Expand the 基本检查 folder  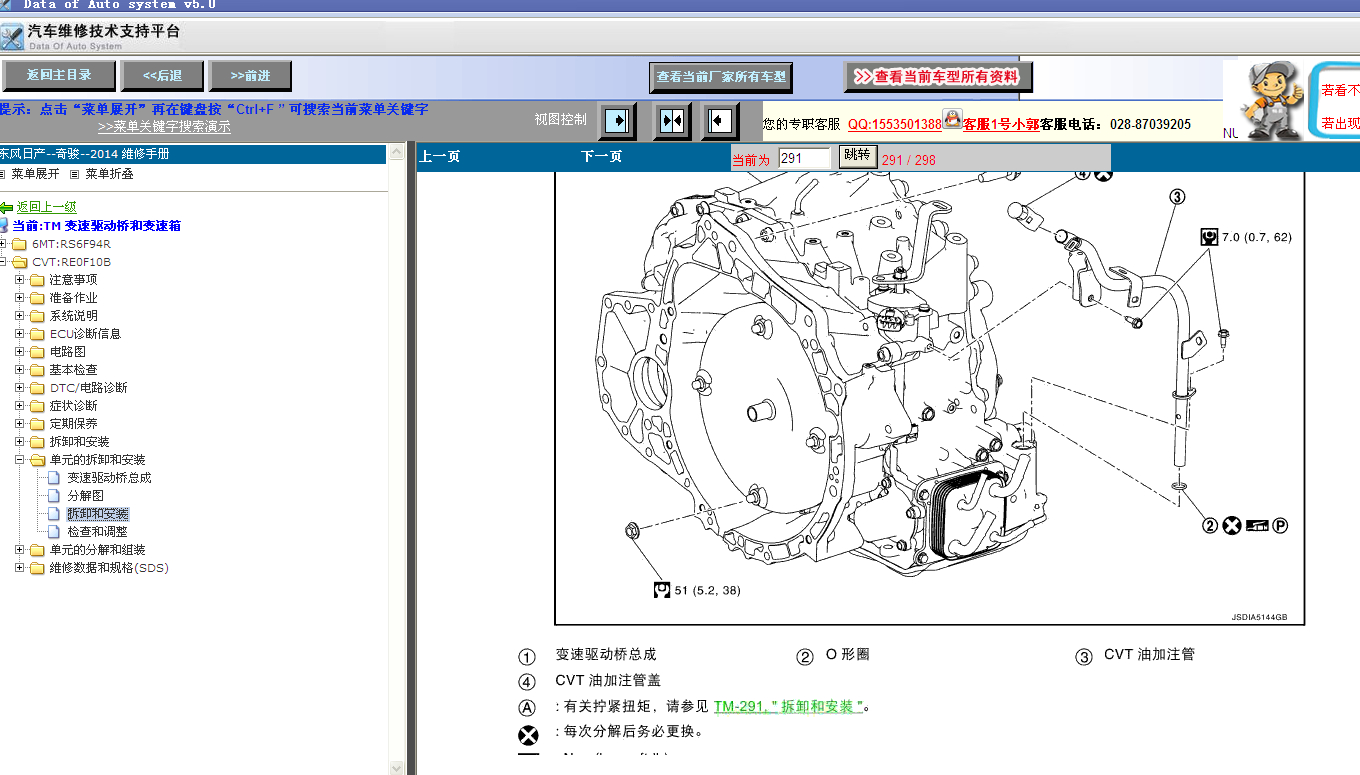(x=20, y=370)
